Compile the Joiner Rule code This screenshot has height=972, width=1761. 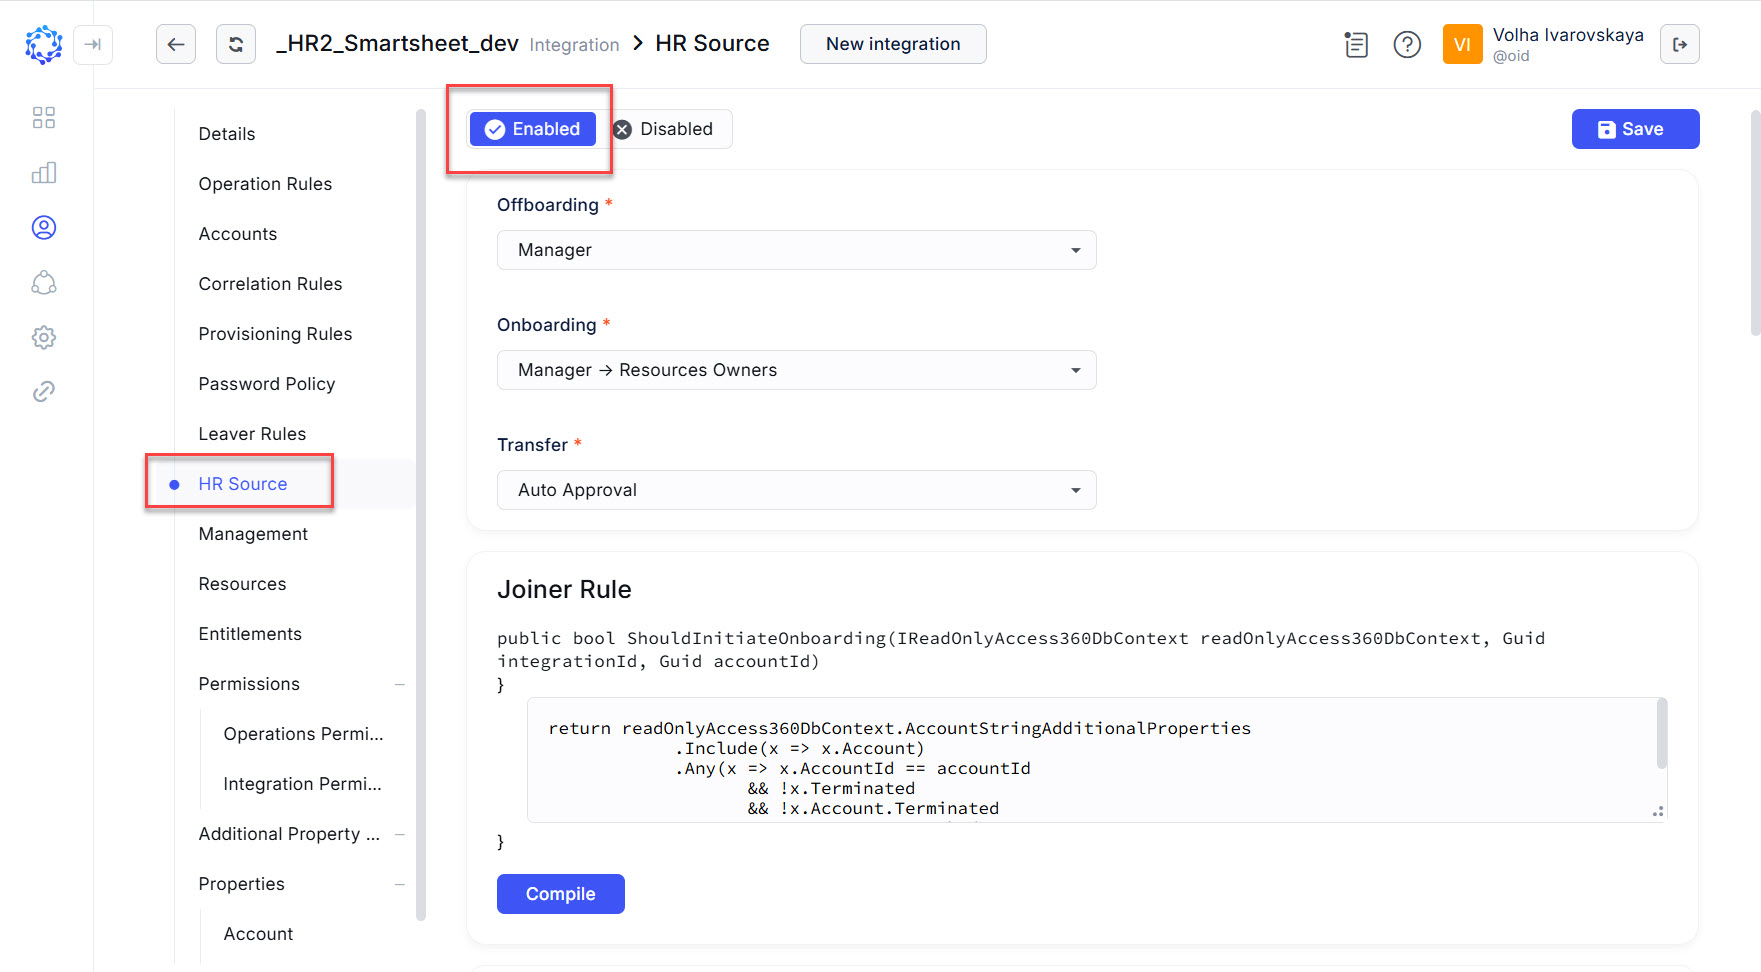[560, 893]
